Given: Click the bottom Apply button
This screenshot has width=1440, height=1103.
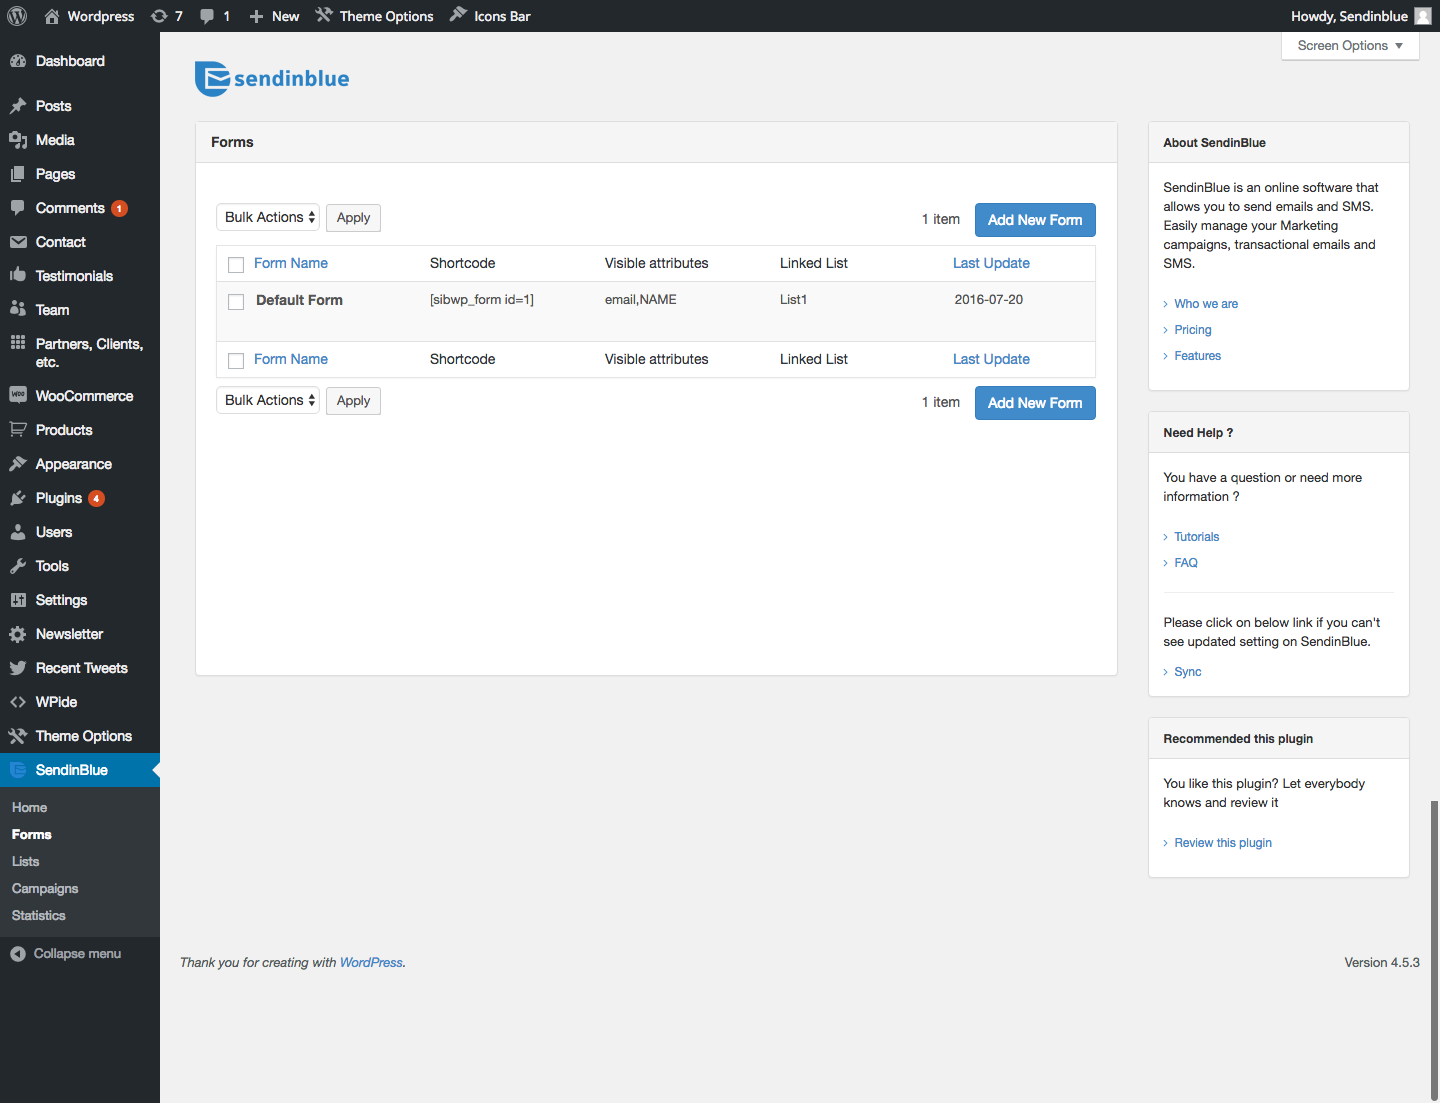Looking at the screenshot, I should (x=353, y=401).
